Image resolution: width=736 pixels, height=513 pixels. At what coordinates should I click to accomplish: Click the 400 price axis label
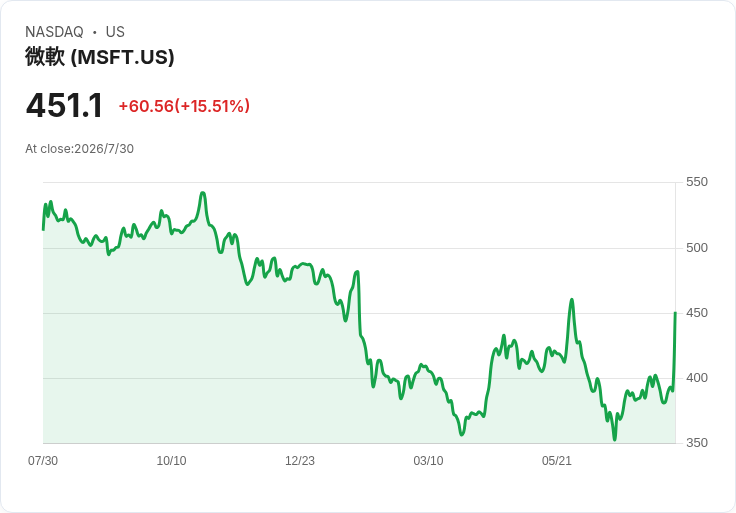click(697, 378)
